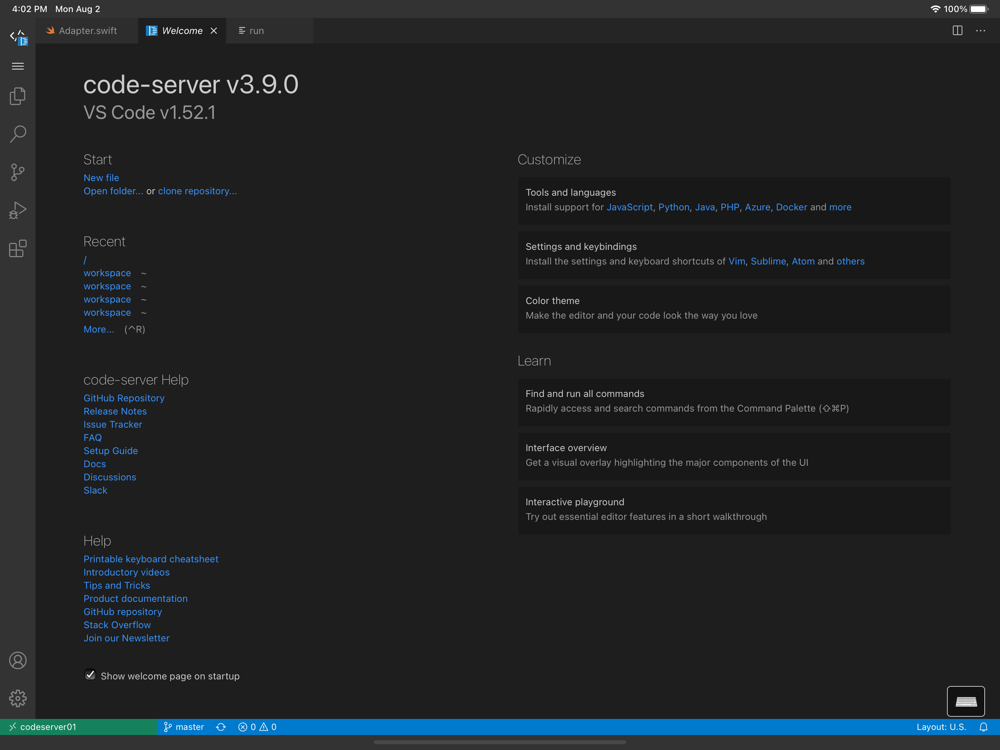The height and width of the screenshot is (750, 1000).
Task: Install Atom keybindings
Action: pyautogui.click(x=803, y=261)
